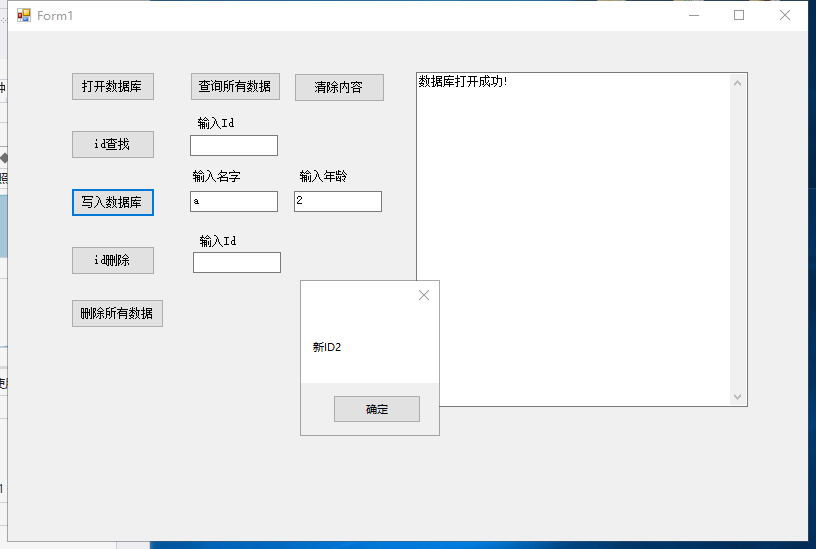Close the message dialog with the X

click(x=423, y=295)
